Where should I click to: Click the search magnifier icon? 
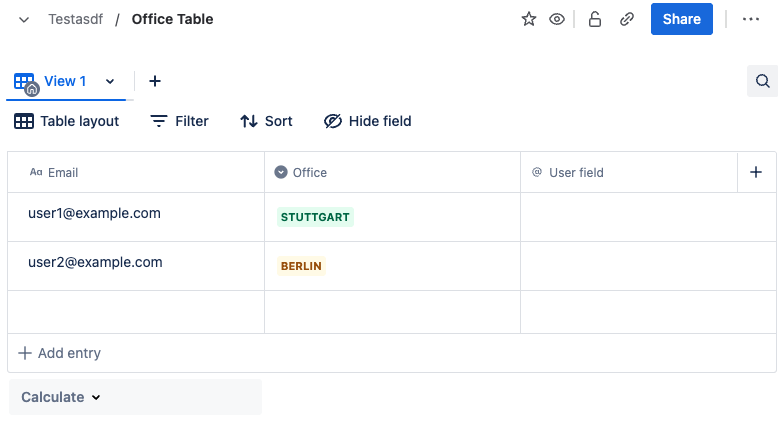(x=762, y=81)
